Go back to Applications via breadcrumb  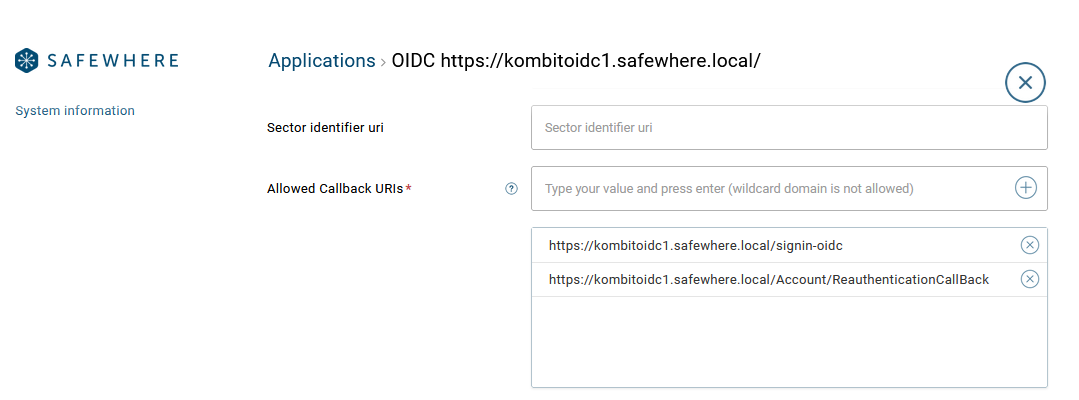pos(321,61)
